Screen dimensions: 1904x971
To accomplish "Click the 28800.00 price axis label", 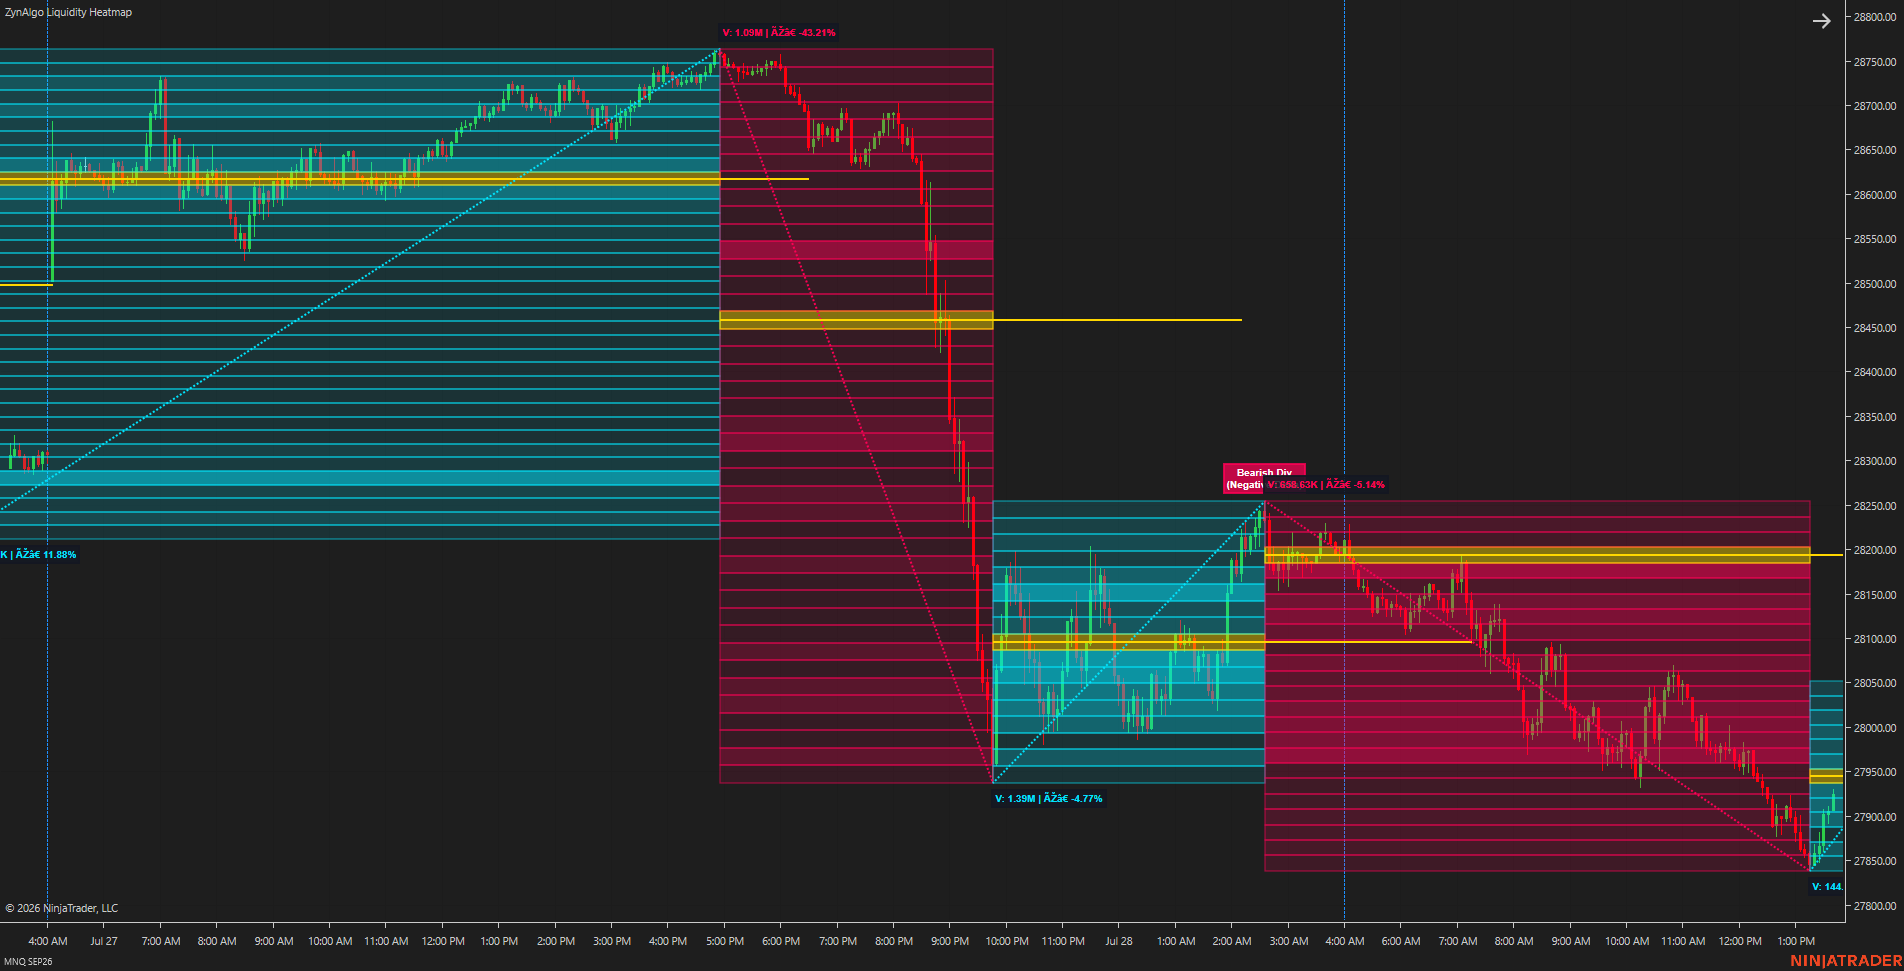I will click(x=1875, y=18).
